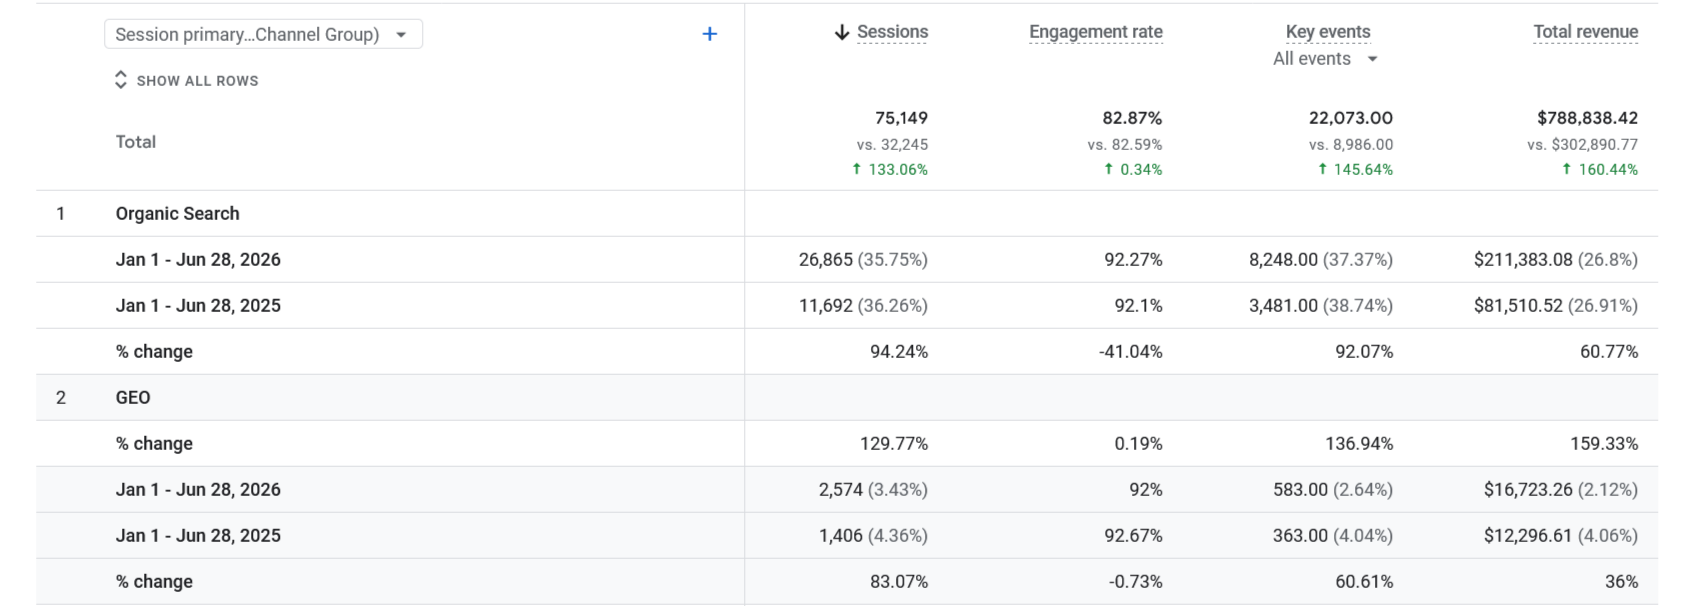Click GEO key events 363.00 (4.04%)
Image resolution: width=1693 pixels, height=606 pixels.
(1333, 536)
